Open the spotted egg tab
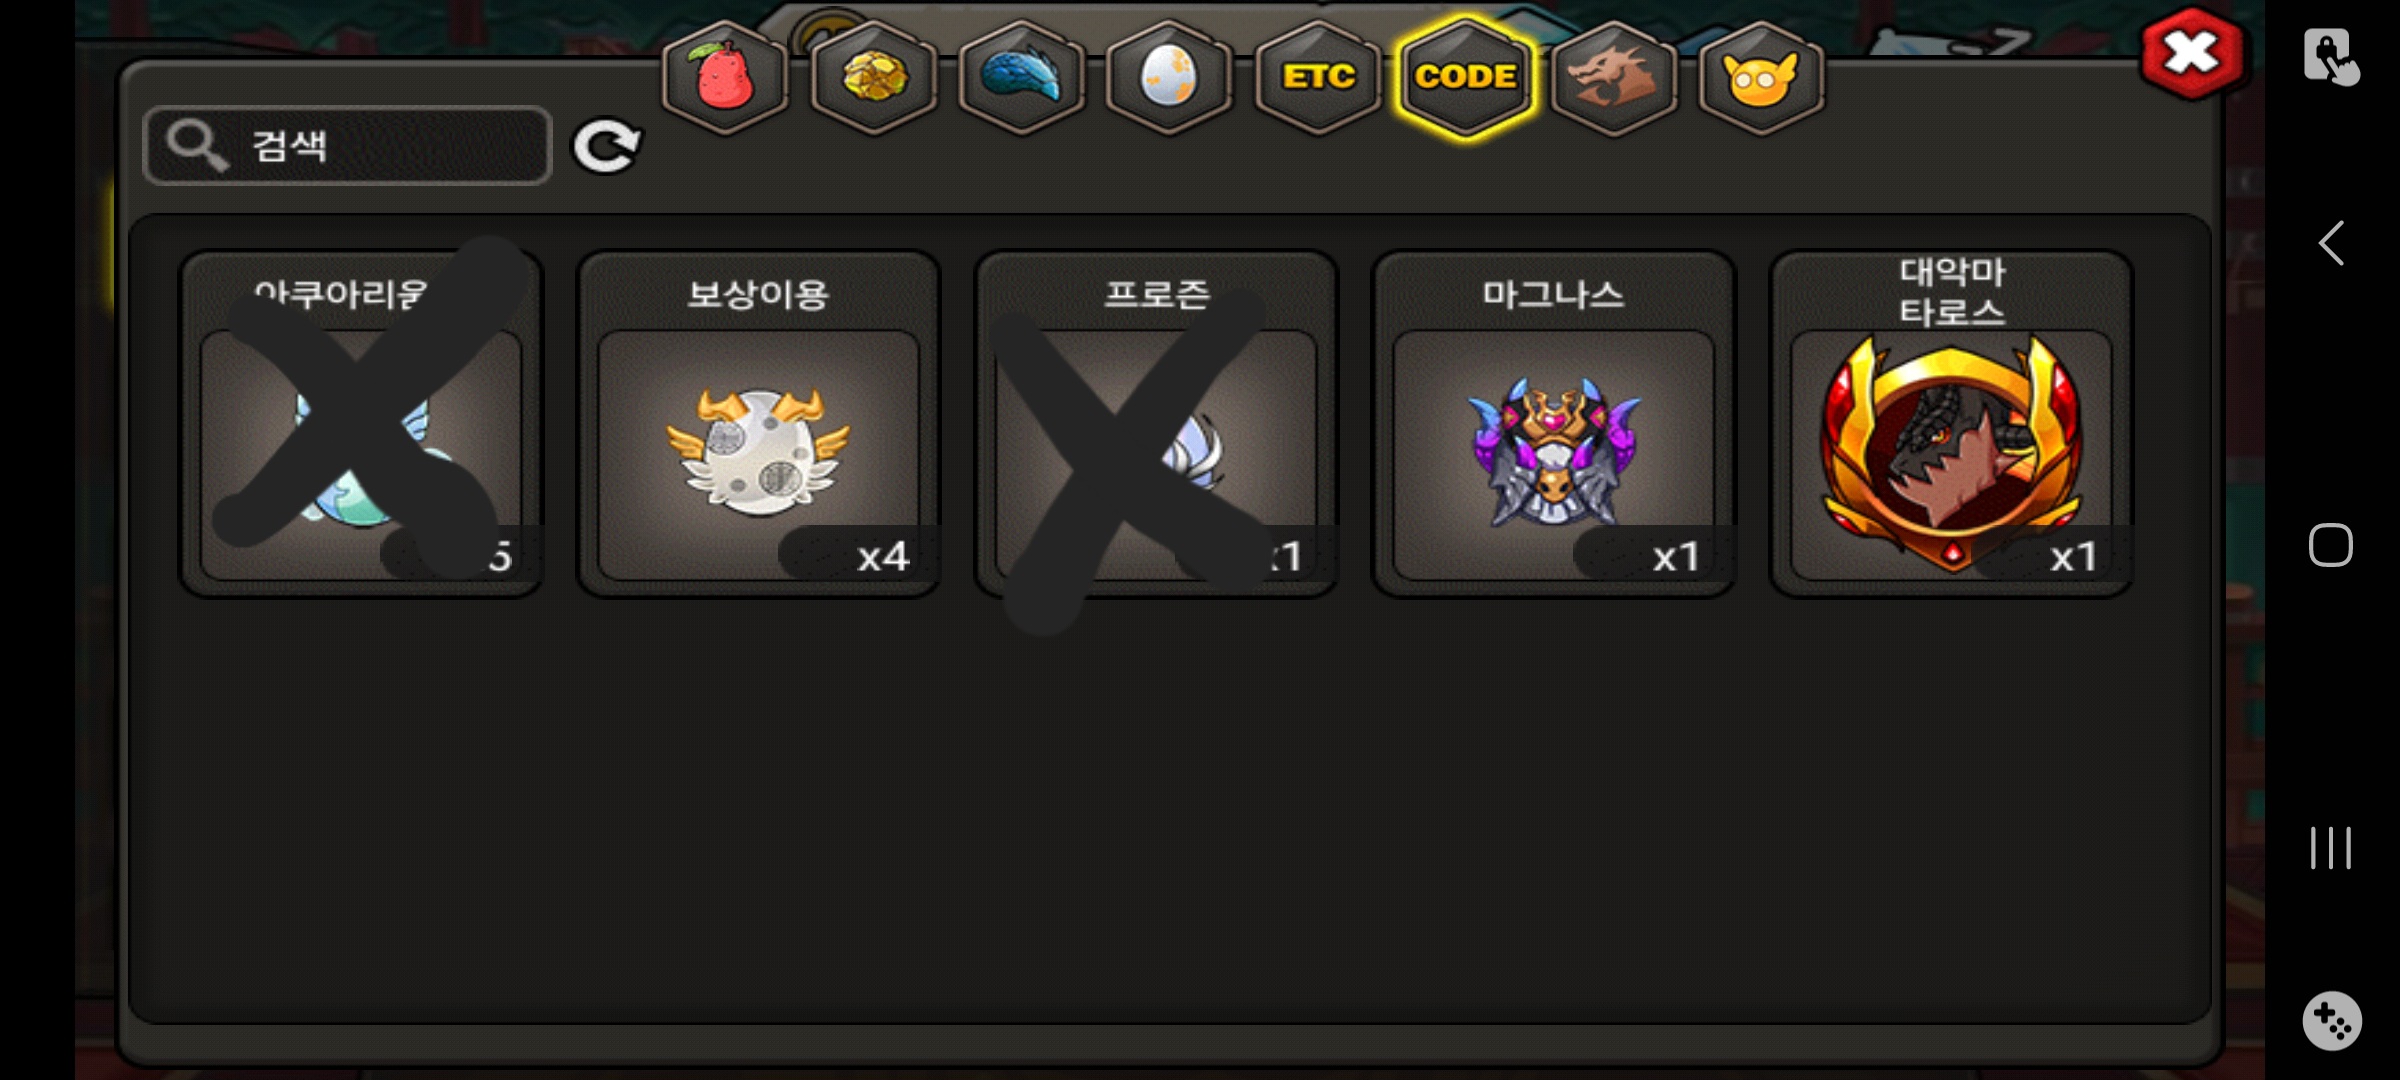The height and width of the screenshot is (1080, 2400). point(1168,77)
